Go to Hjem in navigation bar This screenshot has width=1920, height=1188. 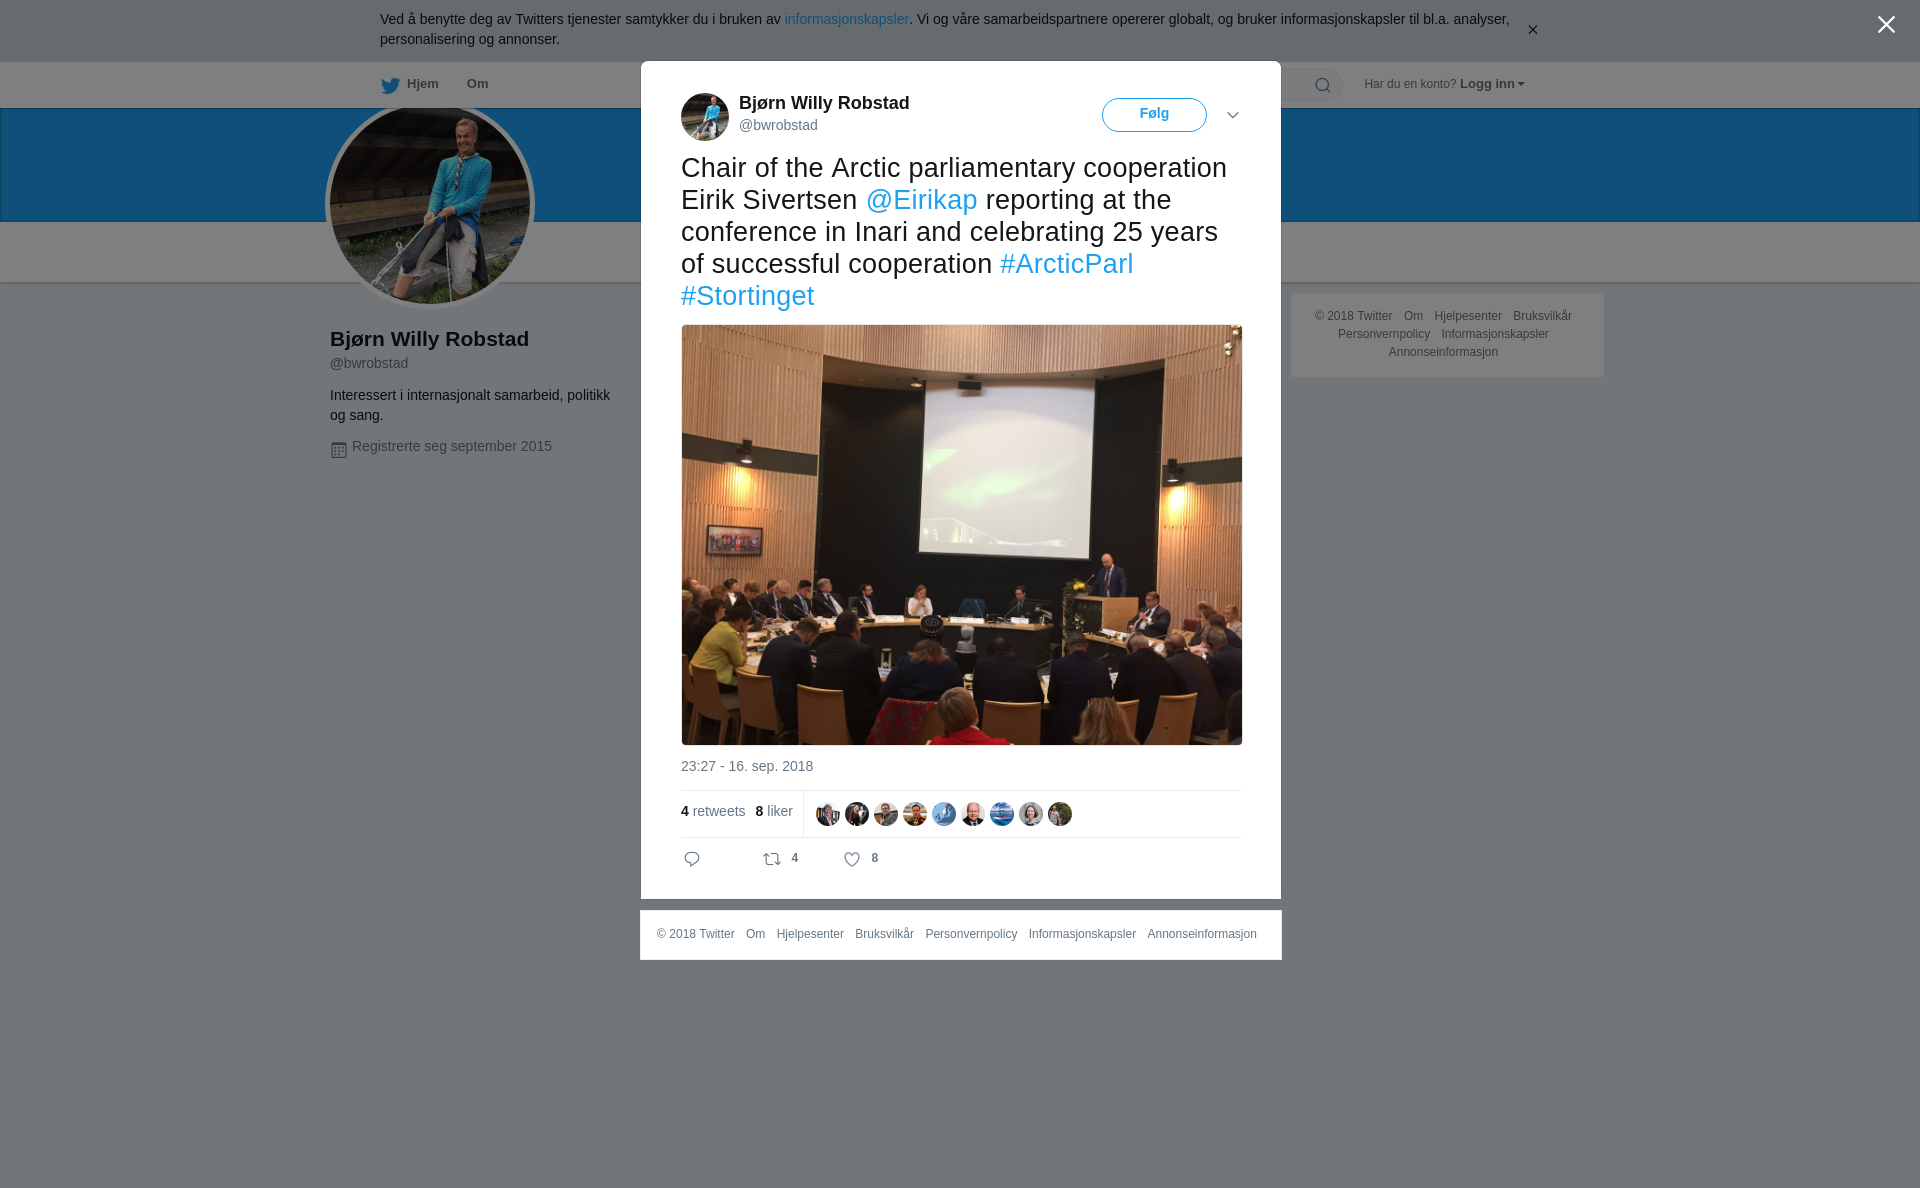[x=422, y=84]
